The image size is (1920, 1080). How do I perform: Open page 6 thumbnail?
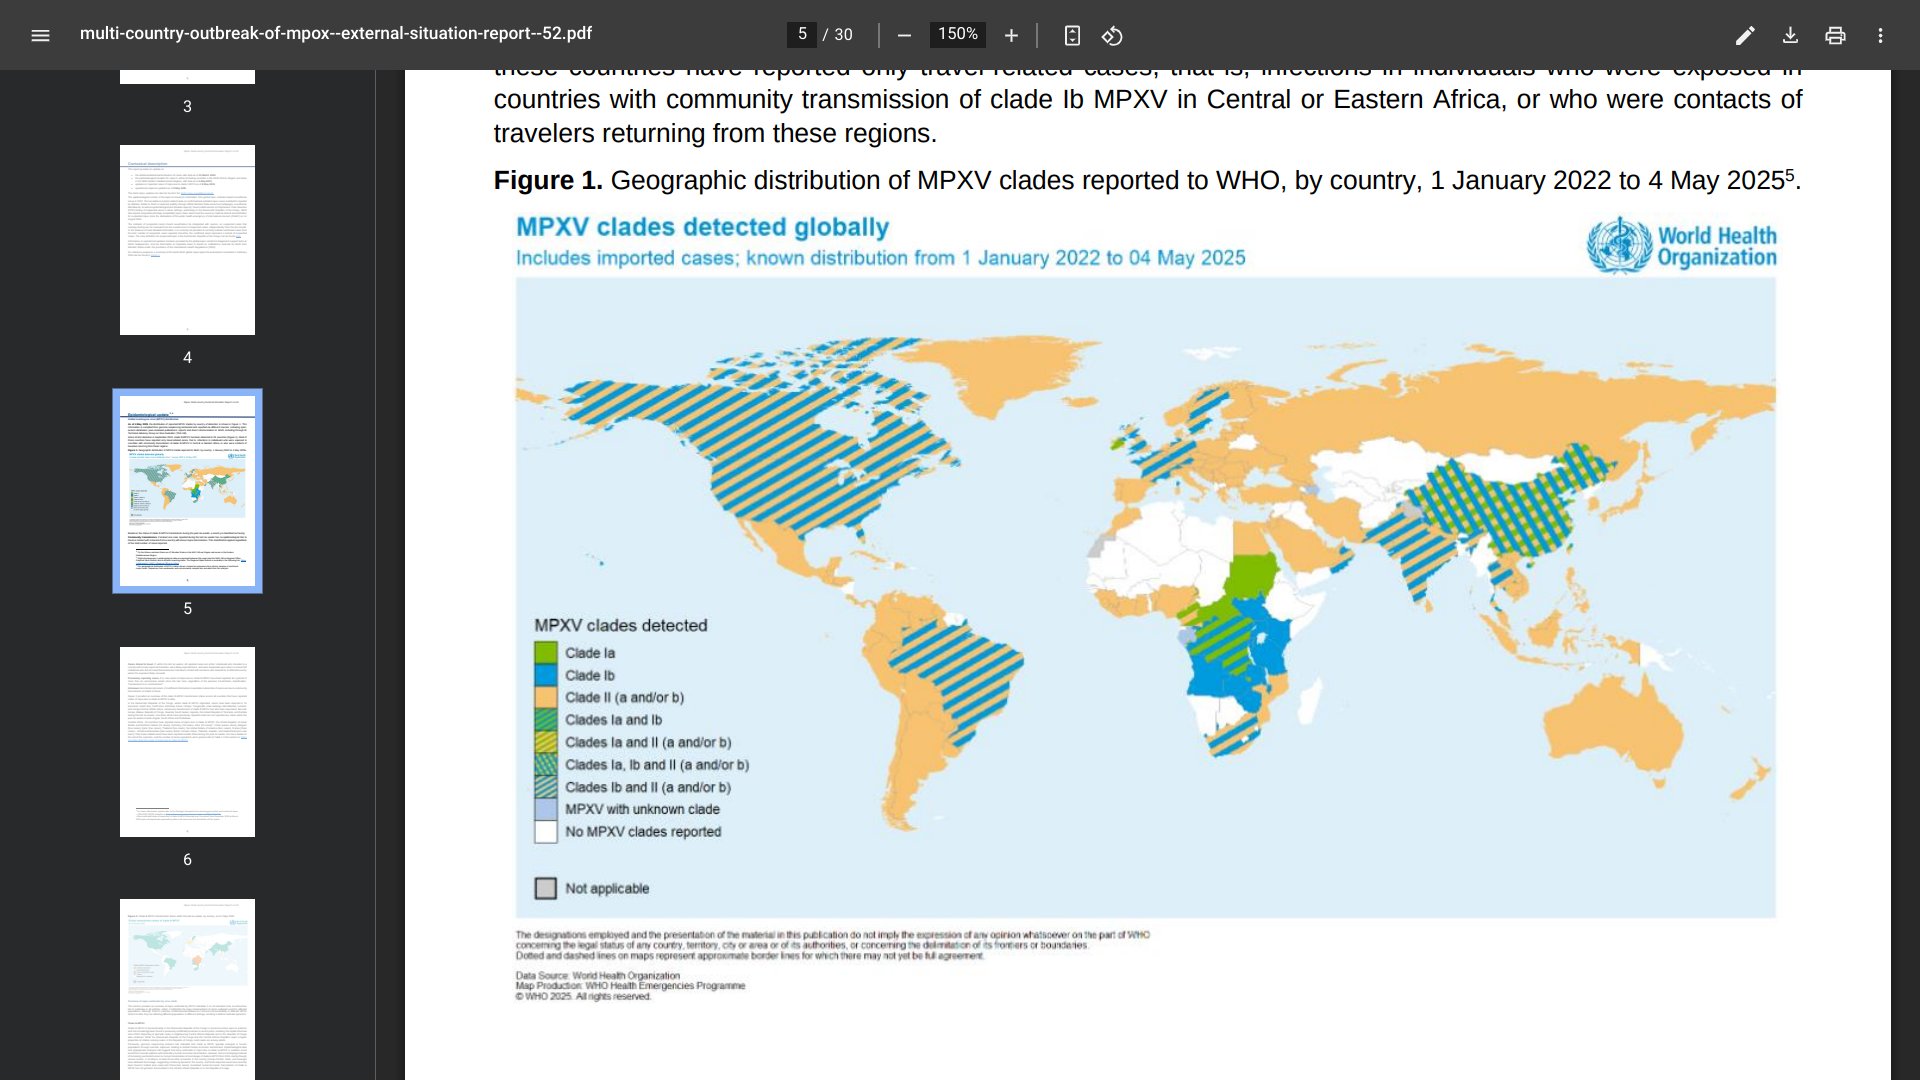click(x=187, y=741)
